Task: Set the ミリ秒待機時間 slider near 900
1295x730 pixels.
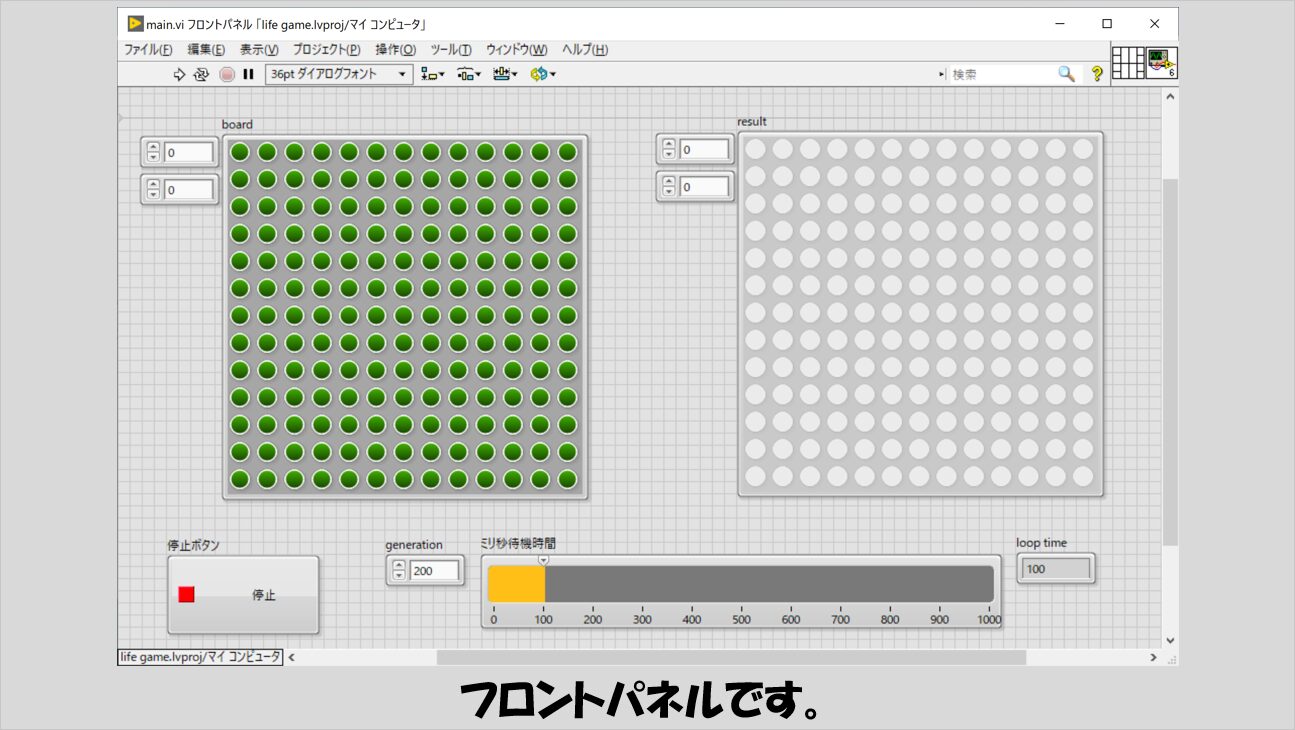Action: tap(940, 584)
